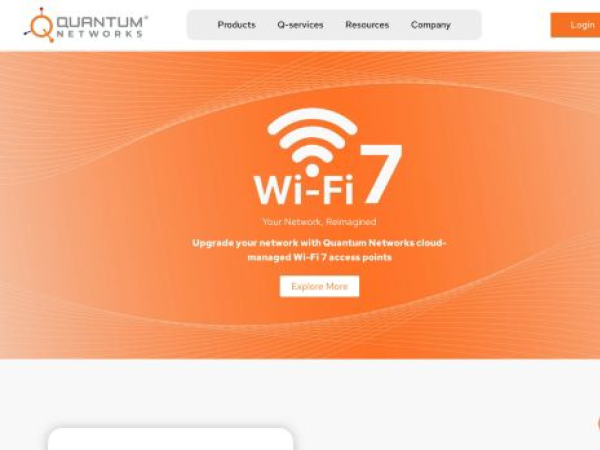Open the orange floating widget at the page edge
The height and width of the screenshot is (450, 600).
click(x=598, y=423)
